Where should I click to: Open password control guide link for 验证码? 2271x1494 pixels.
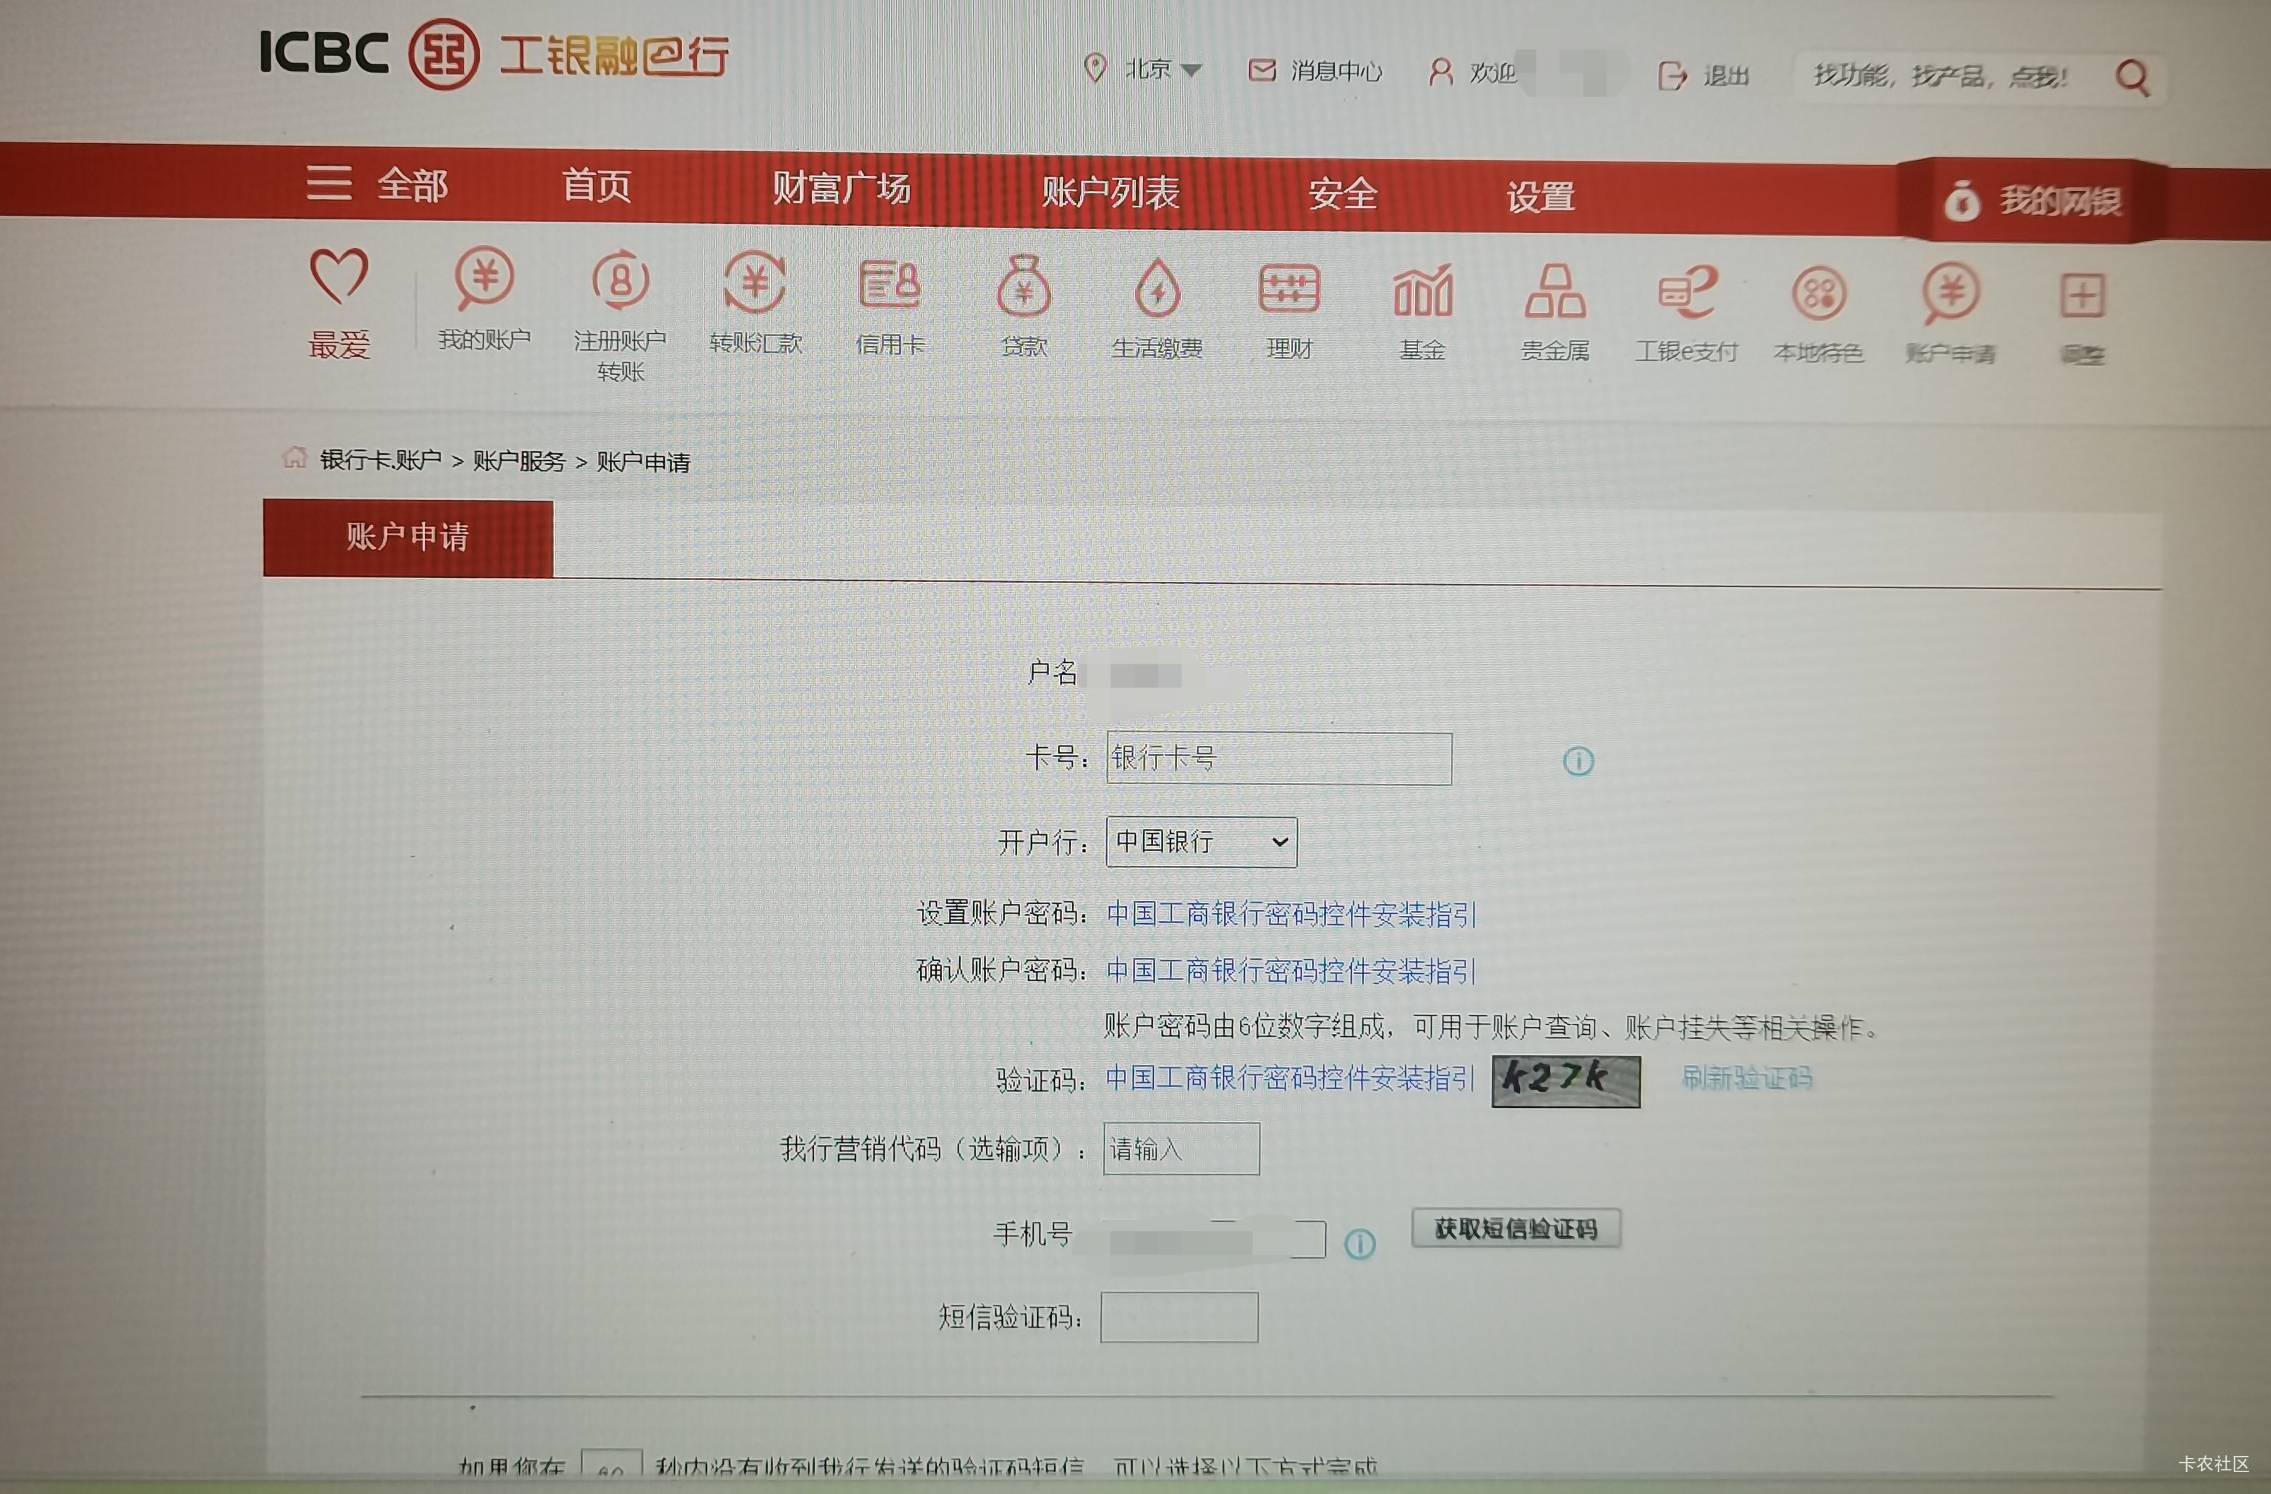(x=1290, y=1077)
